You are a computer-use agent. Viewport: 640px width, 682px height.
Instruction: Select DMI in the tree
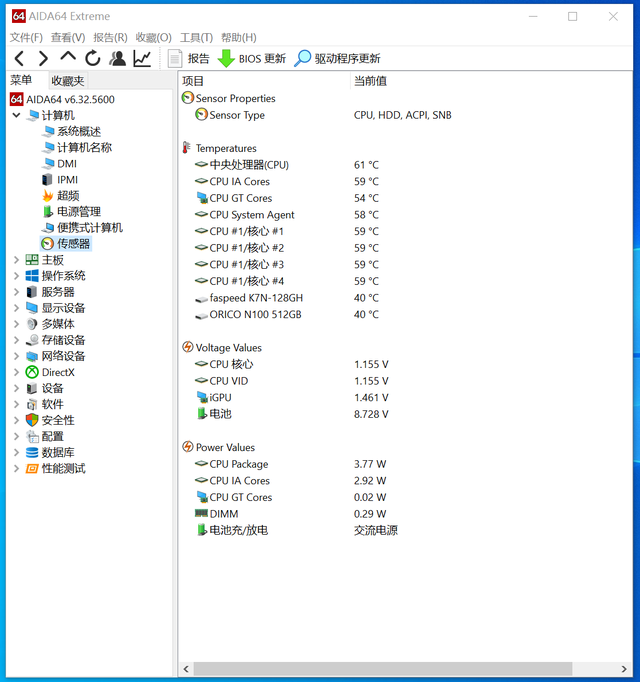point(67,164)
